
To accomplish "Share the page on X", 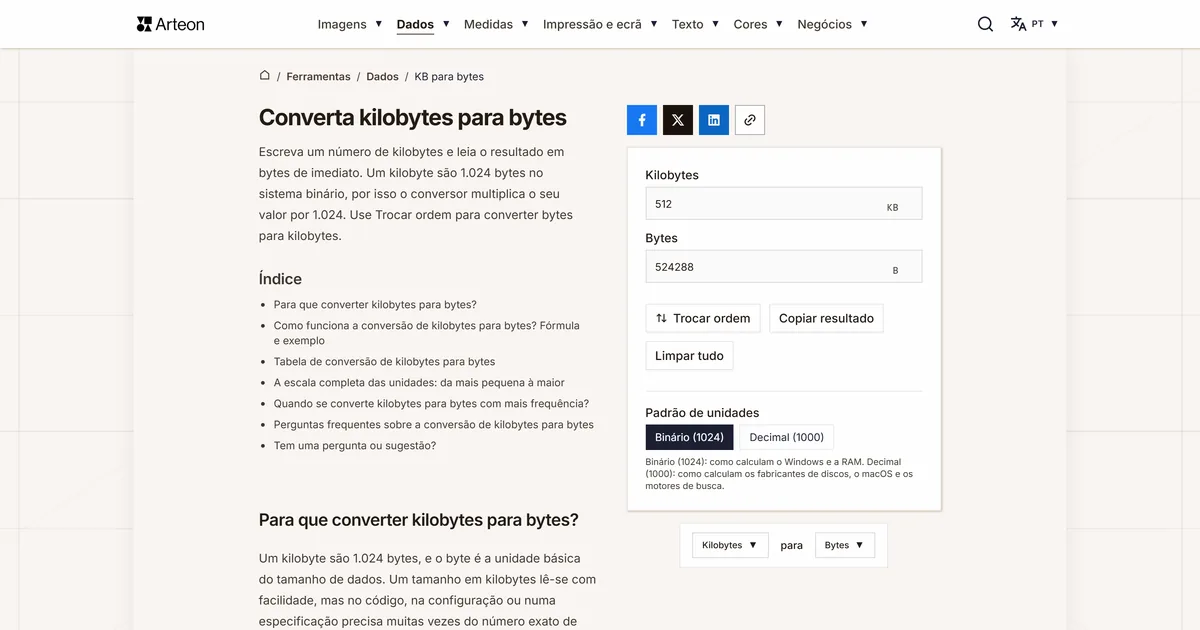I will (678, 120).
